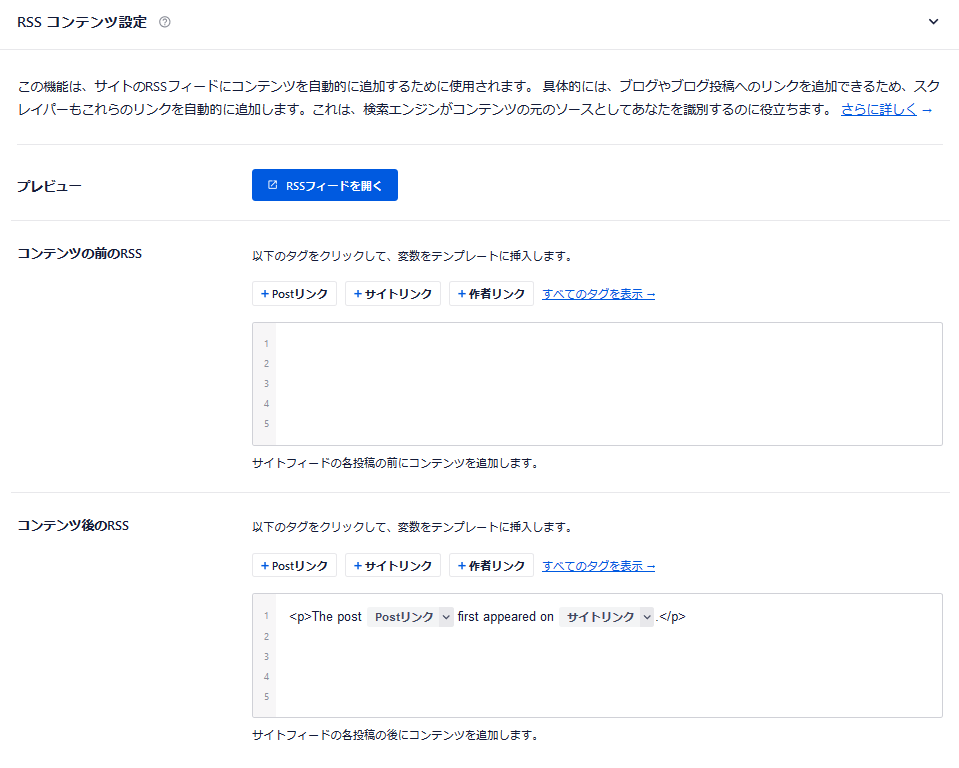Open dropdown arrow on サイトリンク tag in editor
This screenshot has height=768, width=959.
coord(646,617)
